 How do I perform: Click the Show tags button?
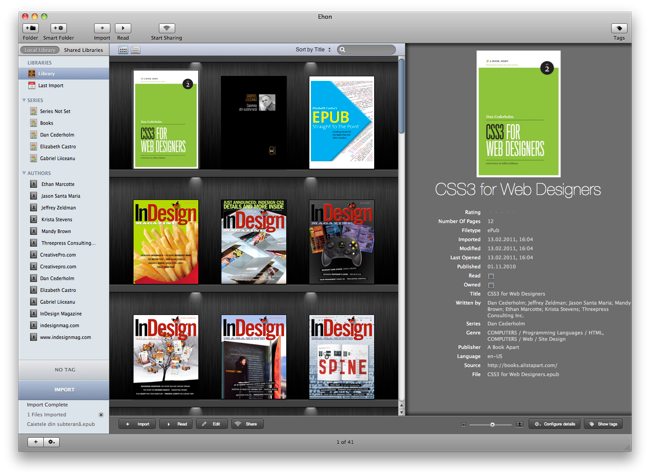(603, 424)
